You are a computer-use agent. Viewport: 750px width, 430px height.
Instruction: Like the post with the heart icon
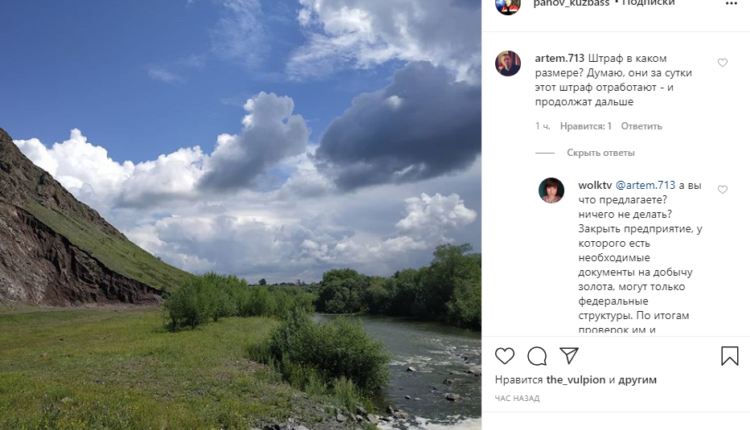[x=505, y=356]
